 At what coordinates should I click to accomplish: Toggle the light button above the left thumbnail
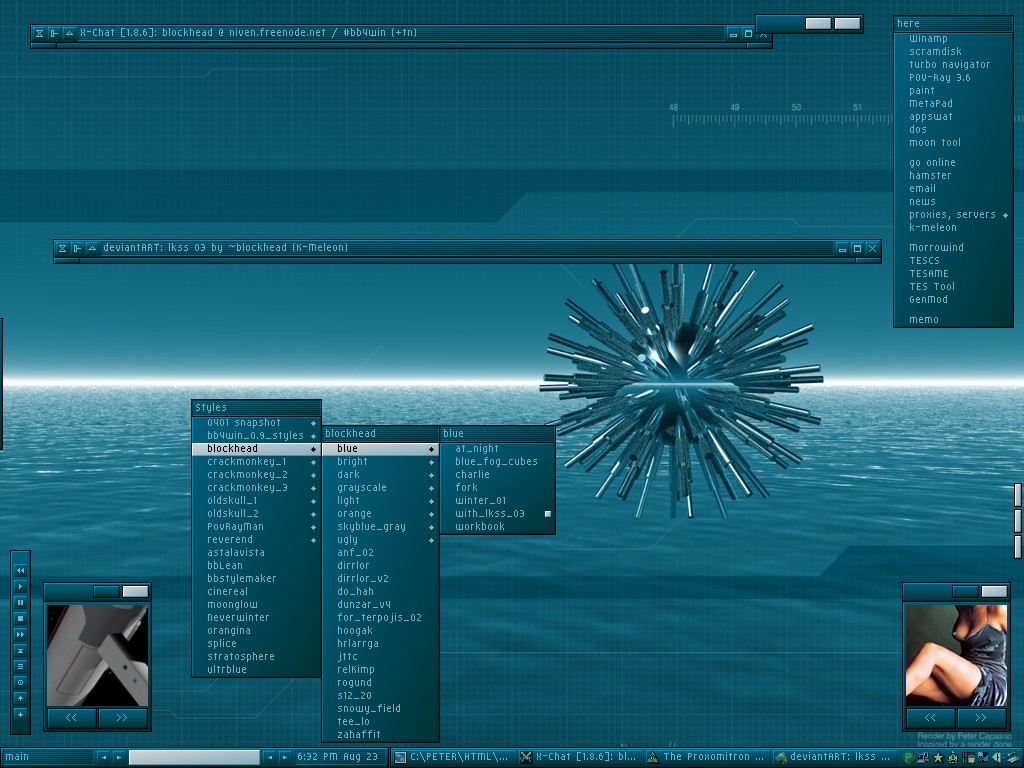point(135,592)
